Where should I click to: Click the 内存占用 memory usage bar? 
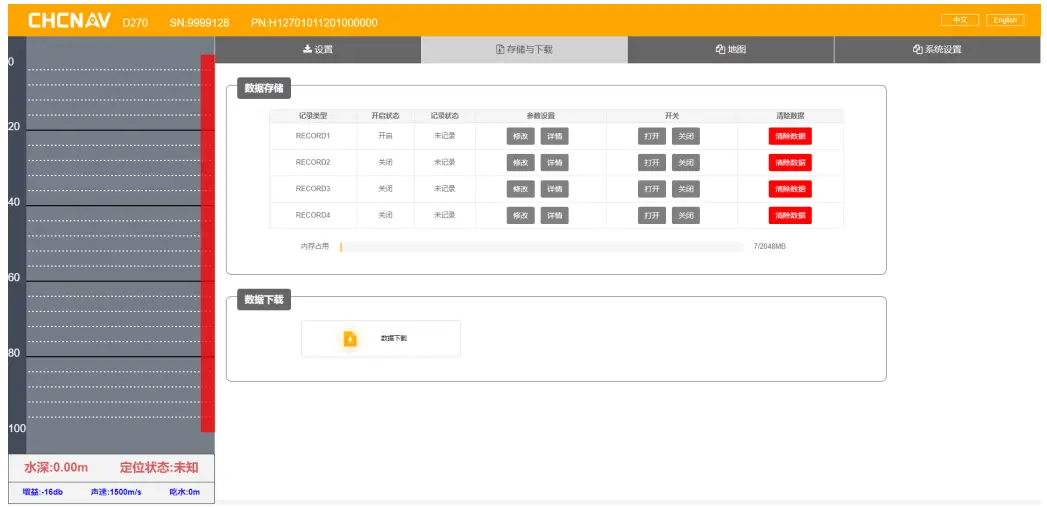[542, 247]
